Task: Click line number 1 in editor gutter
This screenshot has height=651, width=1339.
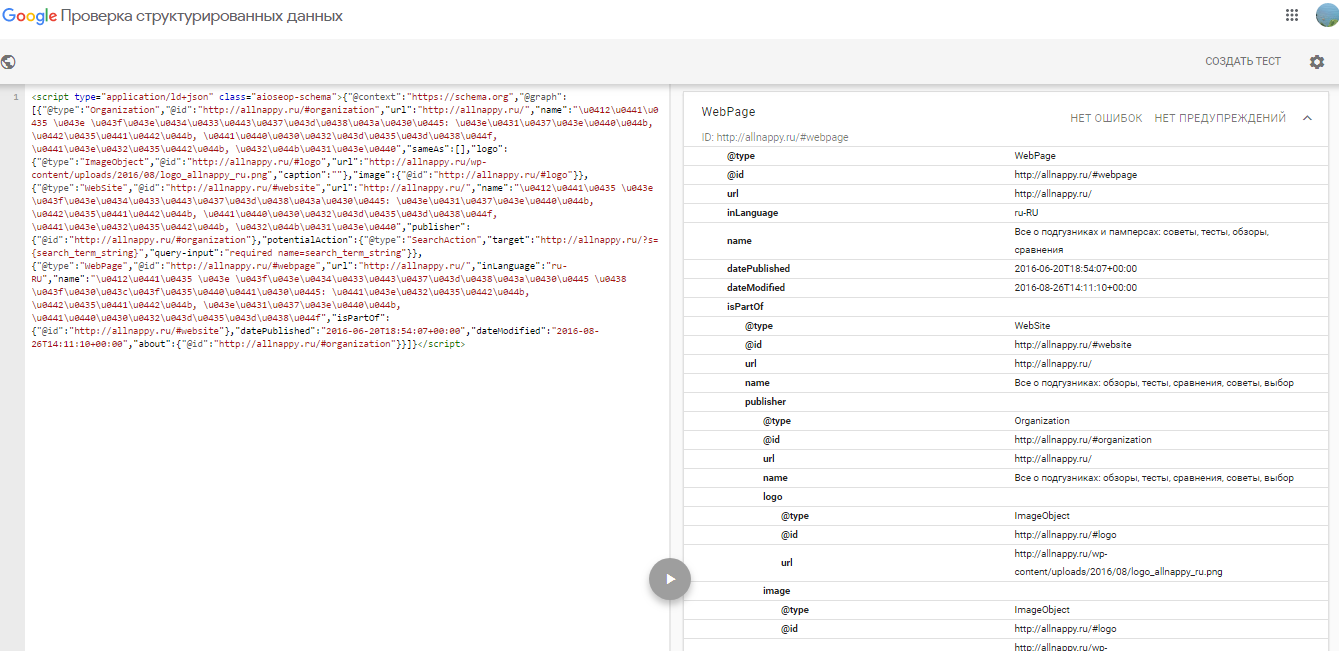Action: coord(14,96)
